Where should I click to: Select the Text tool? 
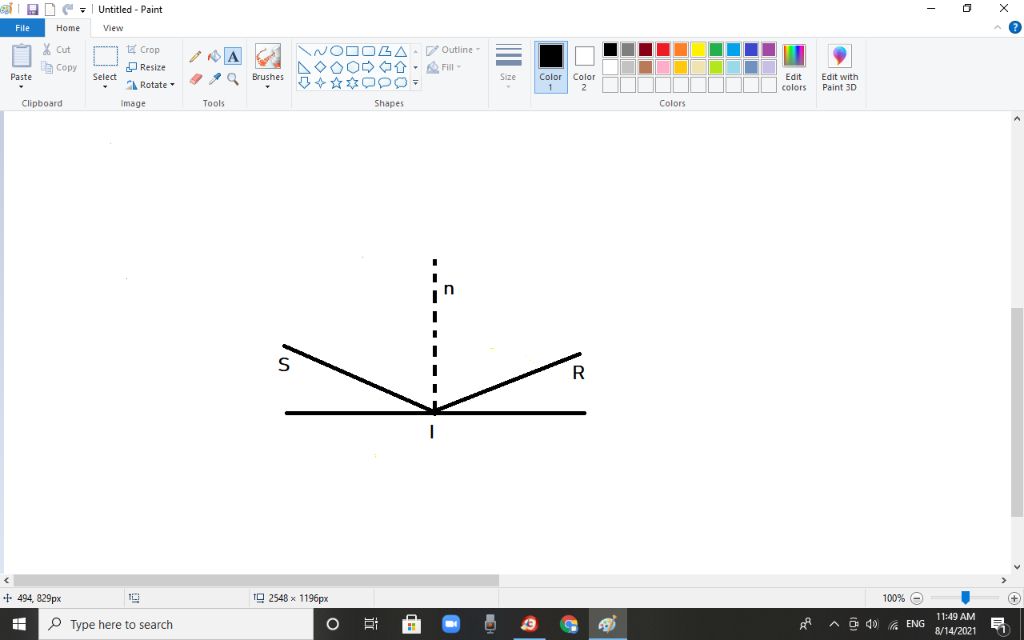tap(233, 57)
